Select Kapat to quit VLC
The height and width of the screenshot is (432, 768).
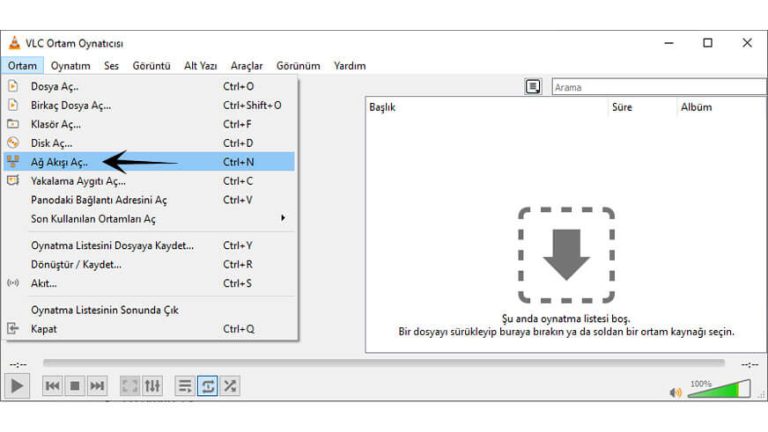tap(149, 329)
